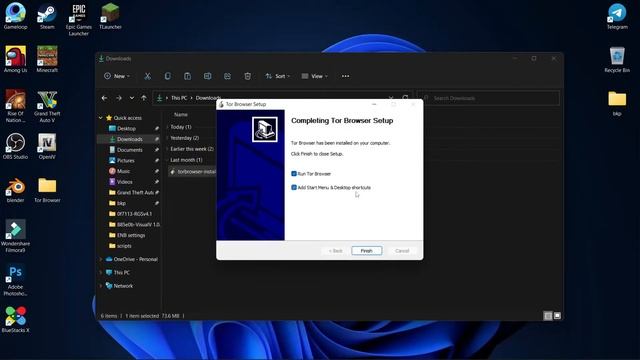Open TLauncher desktop icon
Viewport: 640px width, 360px height.
point(110,16)
